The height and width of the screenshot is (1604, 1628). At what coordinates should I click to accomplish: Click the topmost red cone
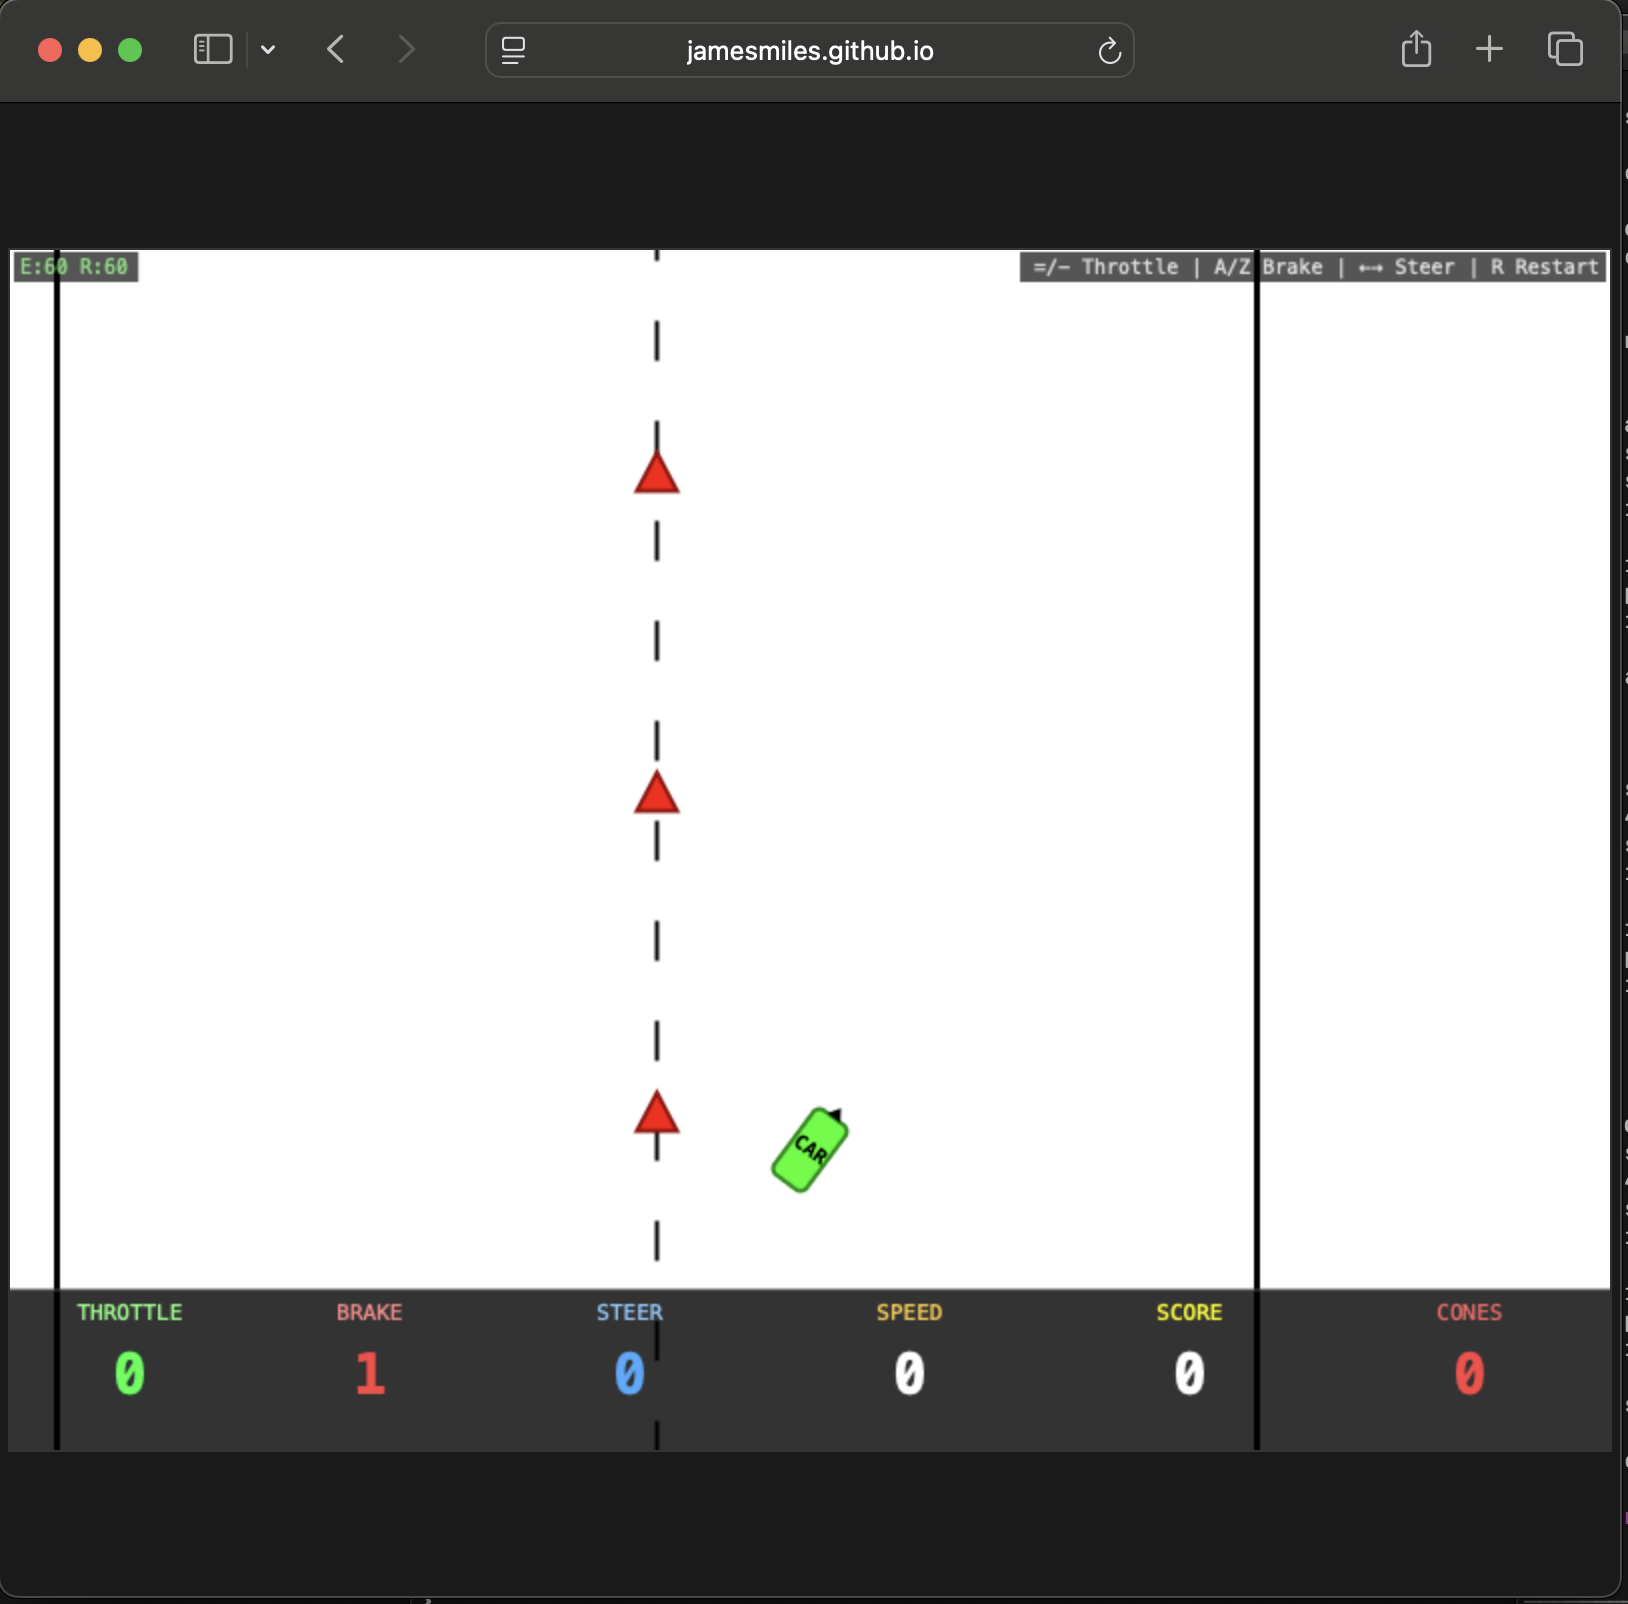click(x=657, y=473)
